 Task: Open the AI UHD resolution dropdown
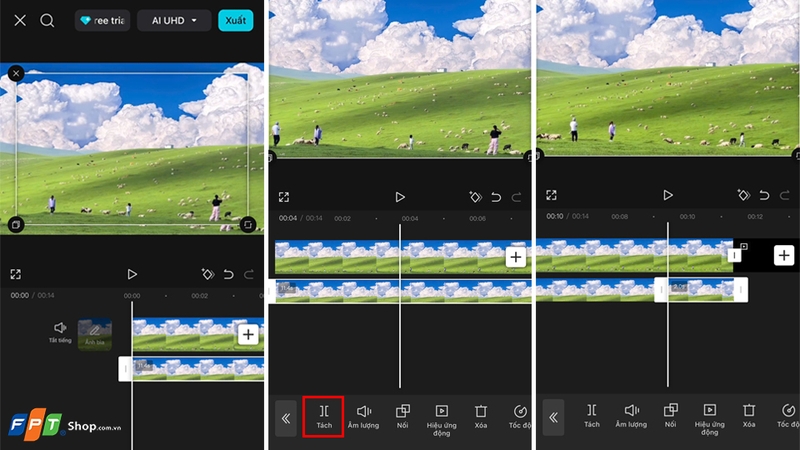(174, 20)
